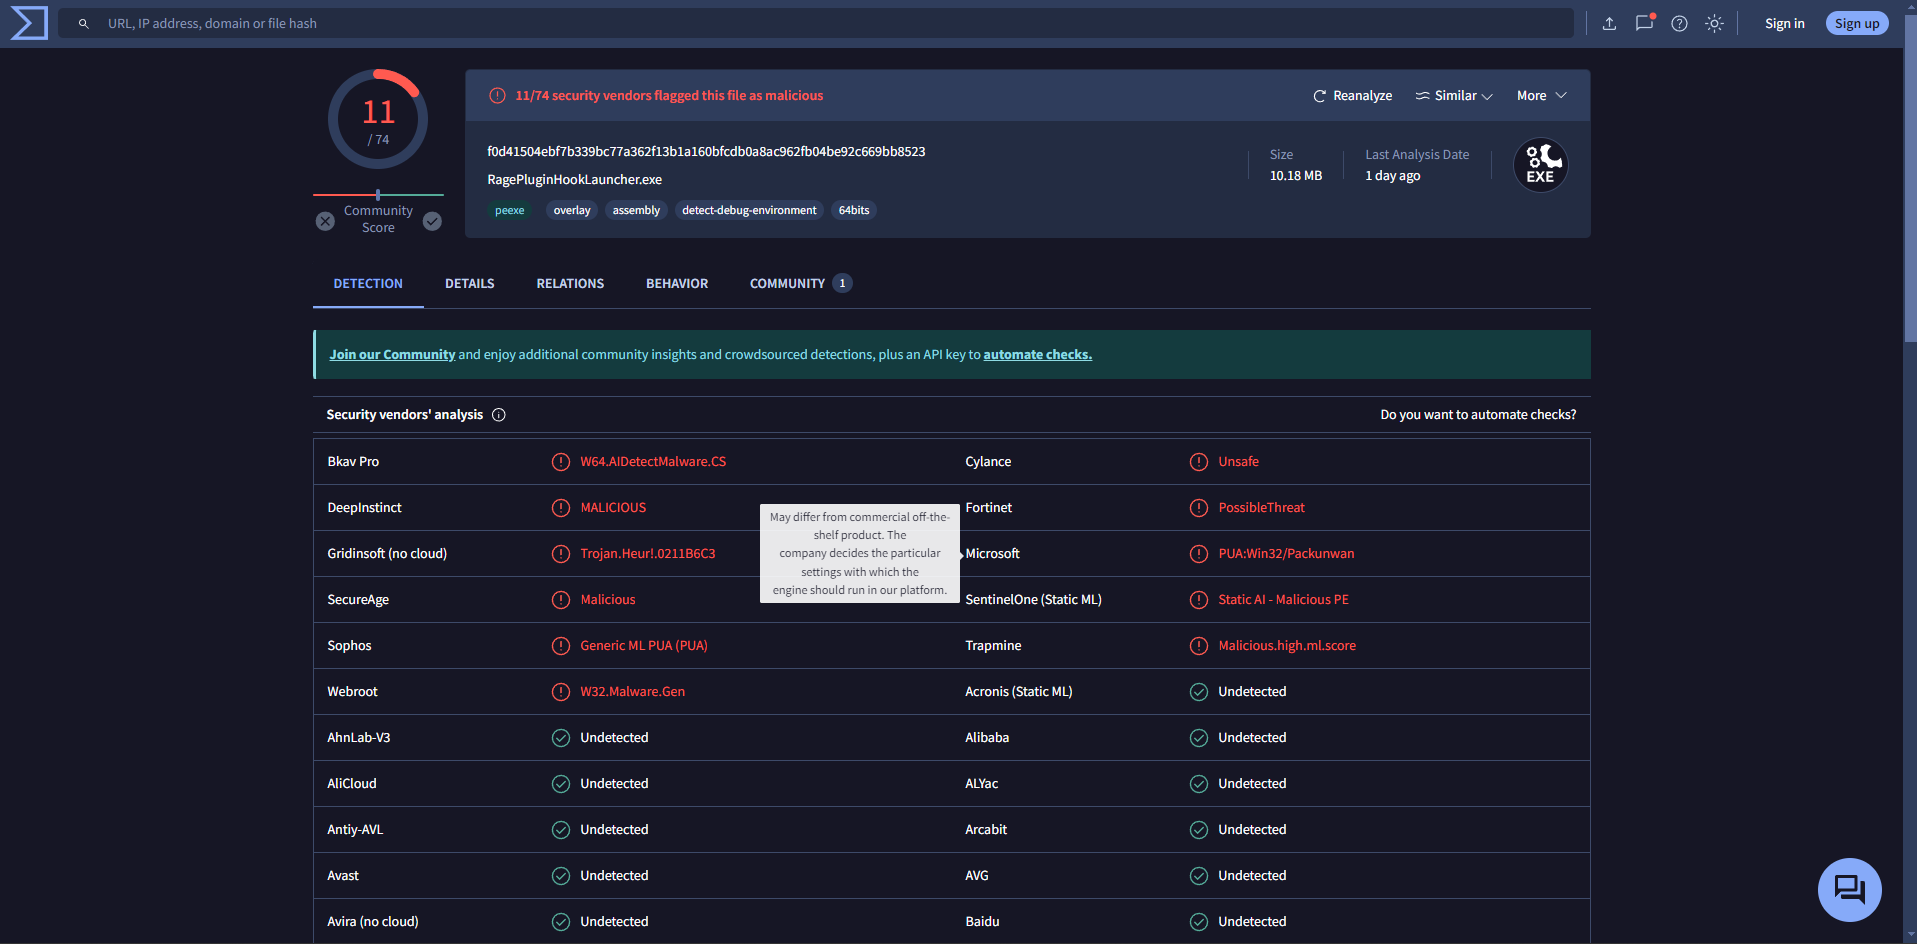Screen dimensions: 1917x944
Task: Click the community score positive vote icon
Action: coord(432,221)
